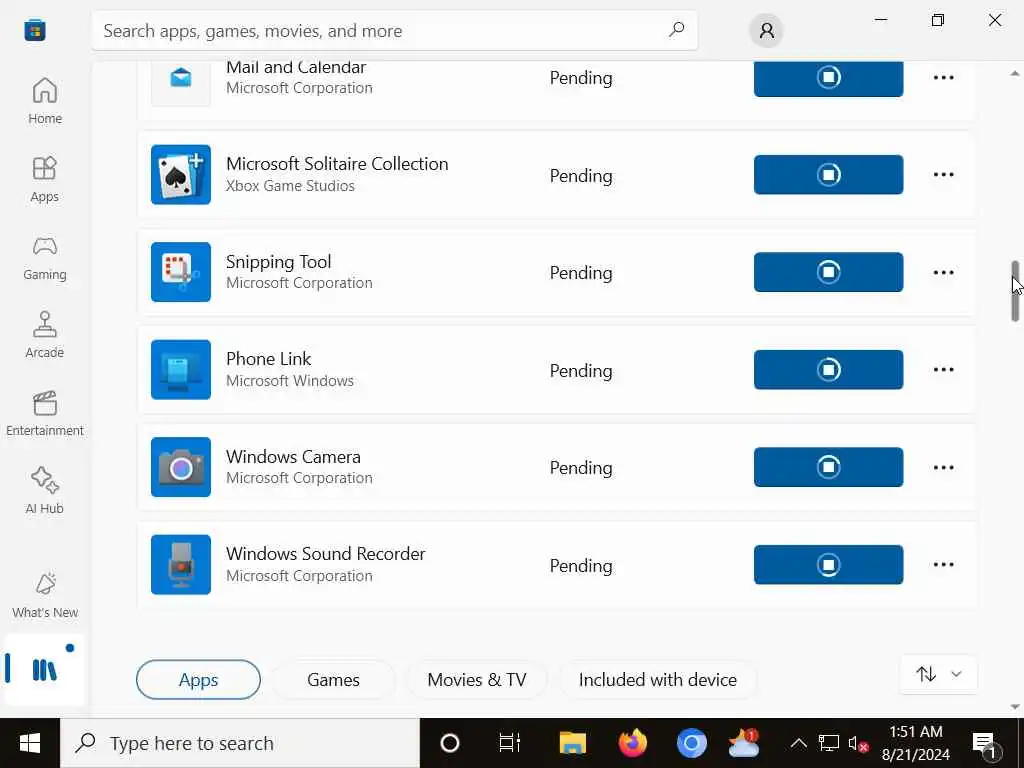
Task: Select the Movies & TV filter tab
Action: (x=477, y=679)
